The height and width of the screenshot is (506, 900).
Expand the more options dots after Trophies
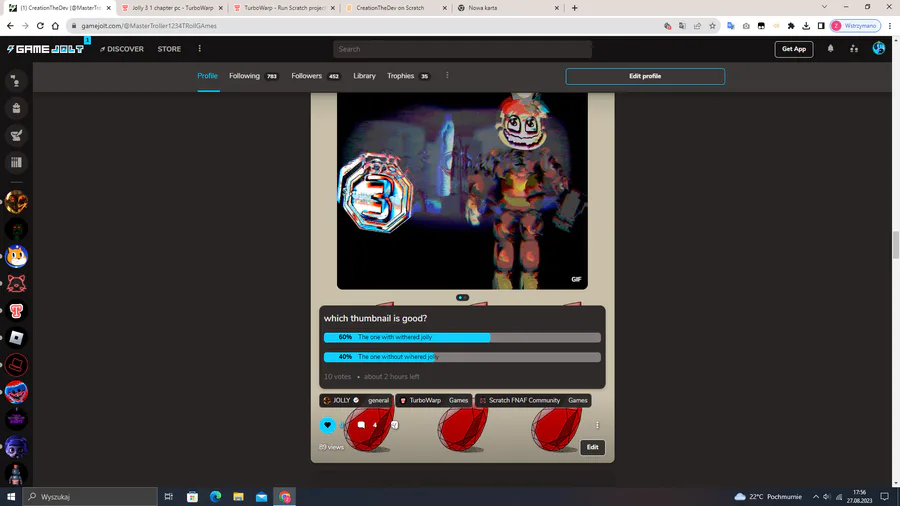447,76
